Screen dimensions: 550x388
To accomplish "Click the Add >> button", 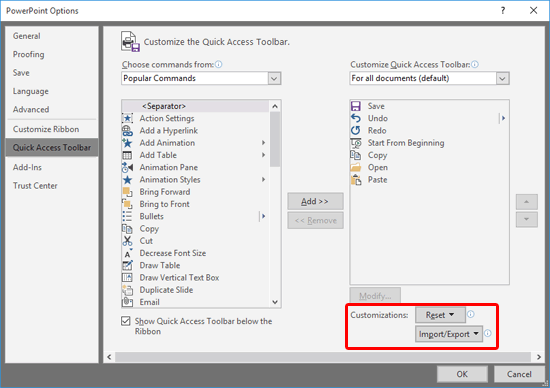I will click(315, 201).
